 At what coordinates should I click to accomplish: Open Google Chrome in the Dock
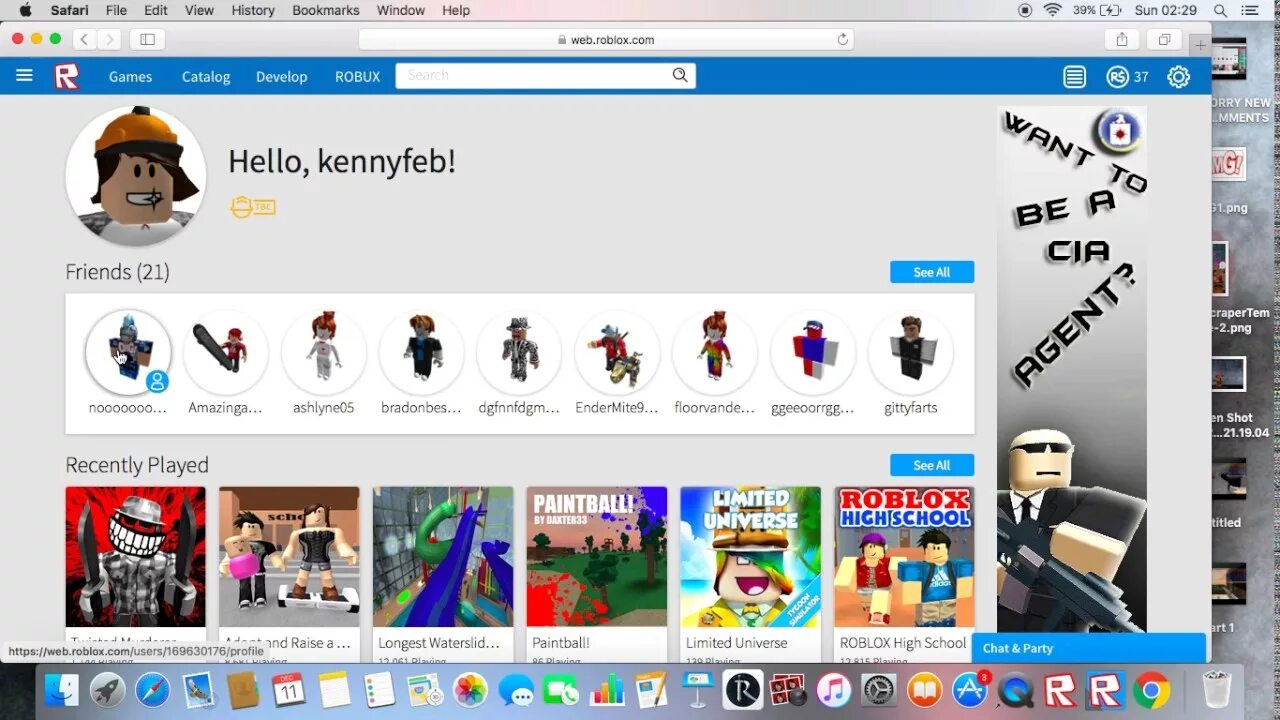[x=1151, y=690]
